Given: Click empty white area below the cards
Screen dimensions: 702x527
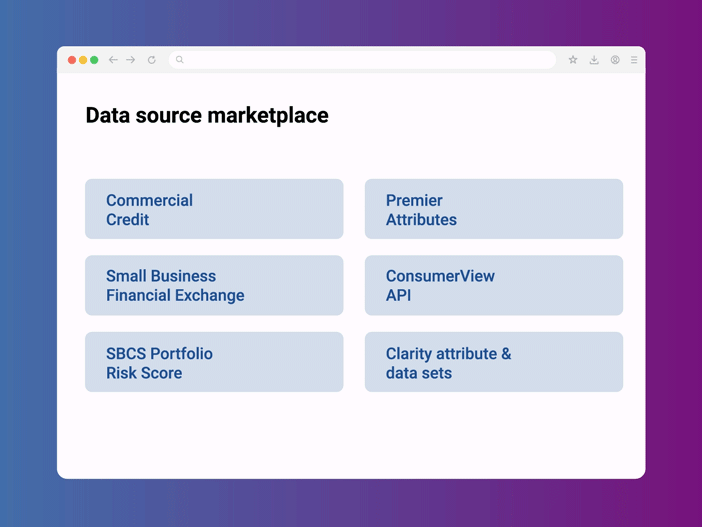Looking at the screenshot, I should 350,435.
